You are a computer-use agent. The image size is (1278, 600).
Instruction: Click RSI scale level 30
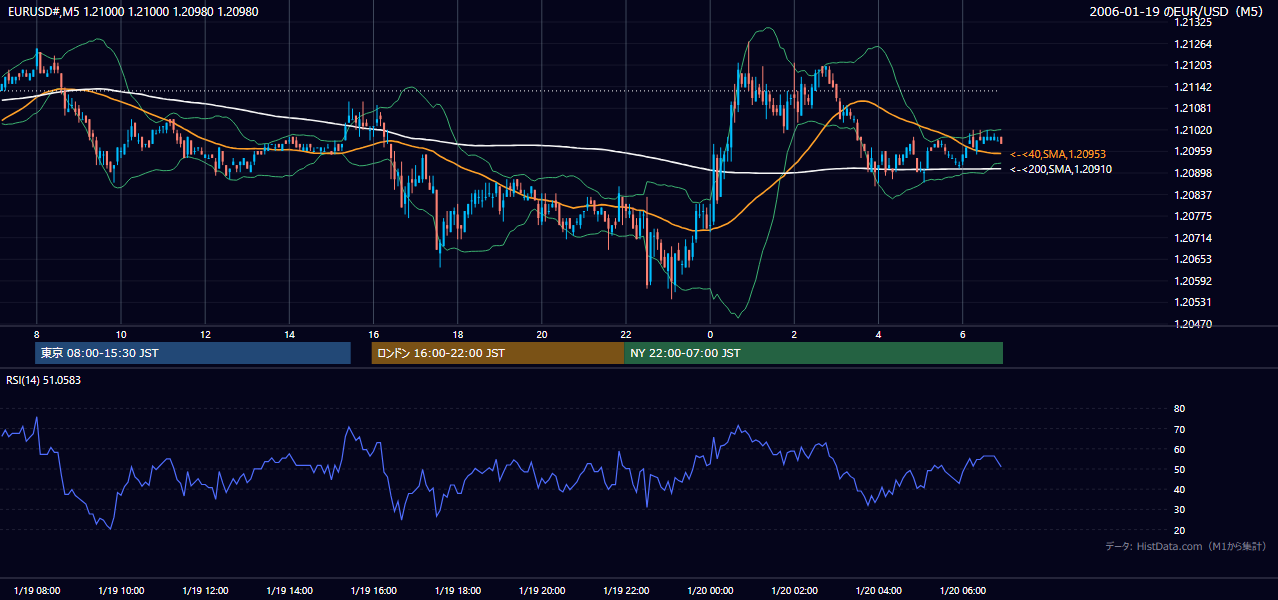tap(1179, 510)
